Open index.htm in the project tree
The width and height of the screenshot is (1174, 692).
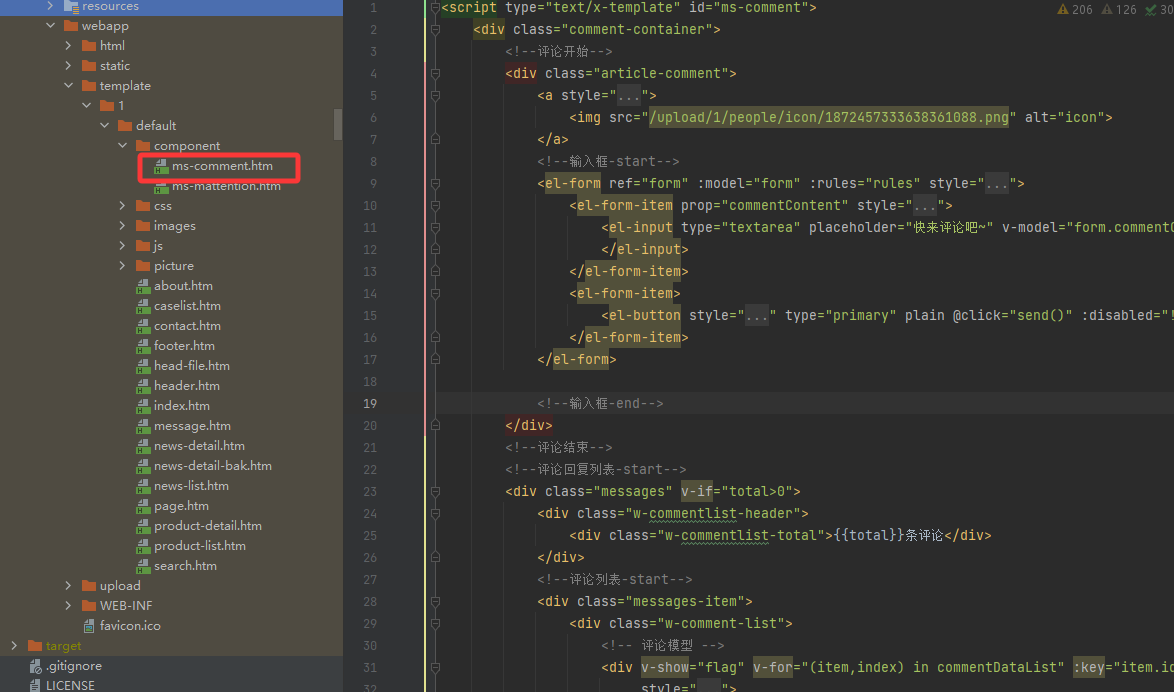tap(181, 406)
